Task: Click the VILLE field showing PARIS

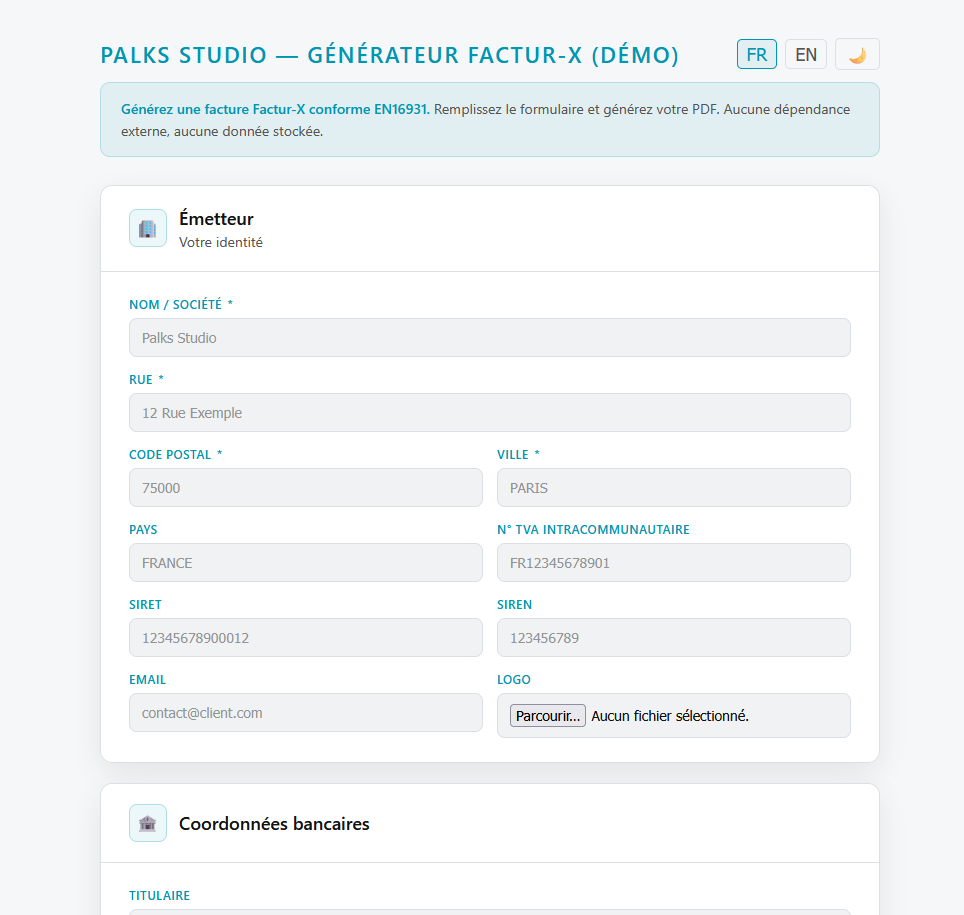Action: [673, 487]
